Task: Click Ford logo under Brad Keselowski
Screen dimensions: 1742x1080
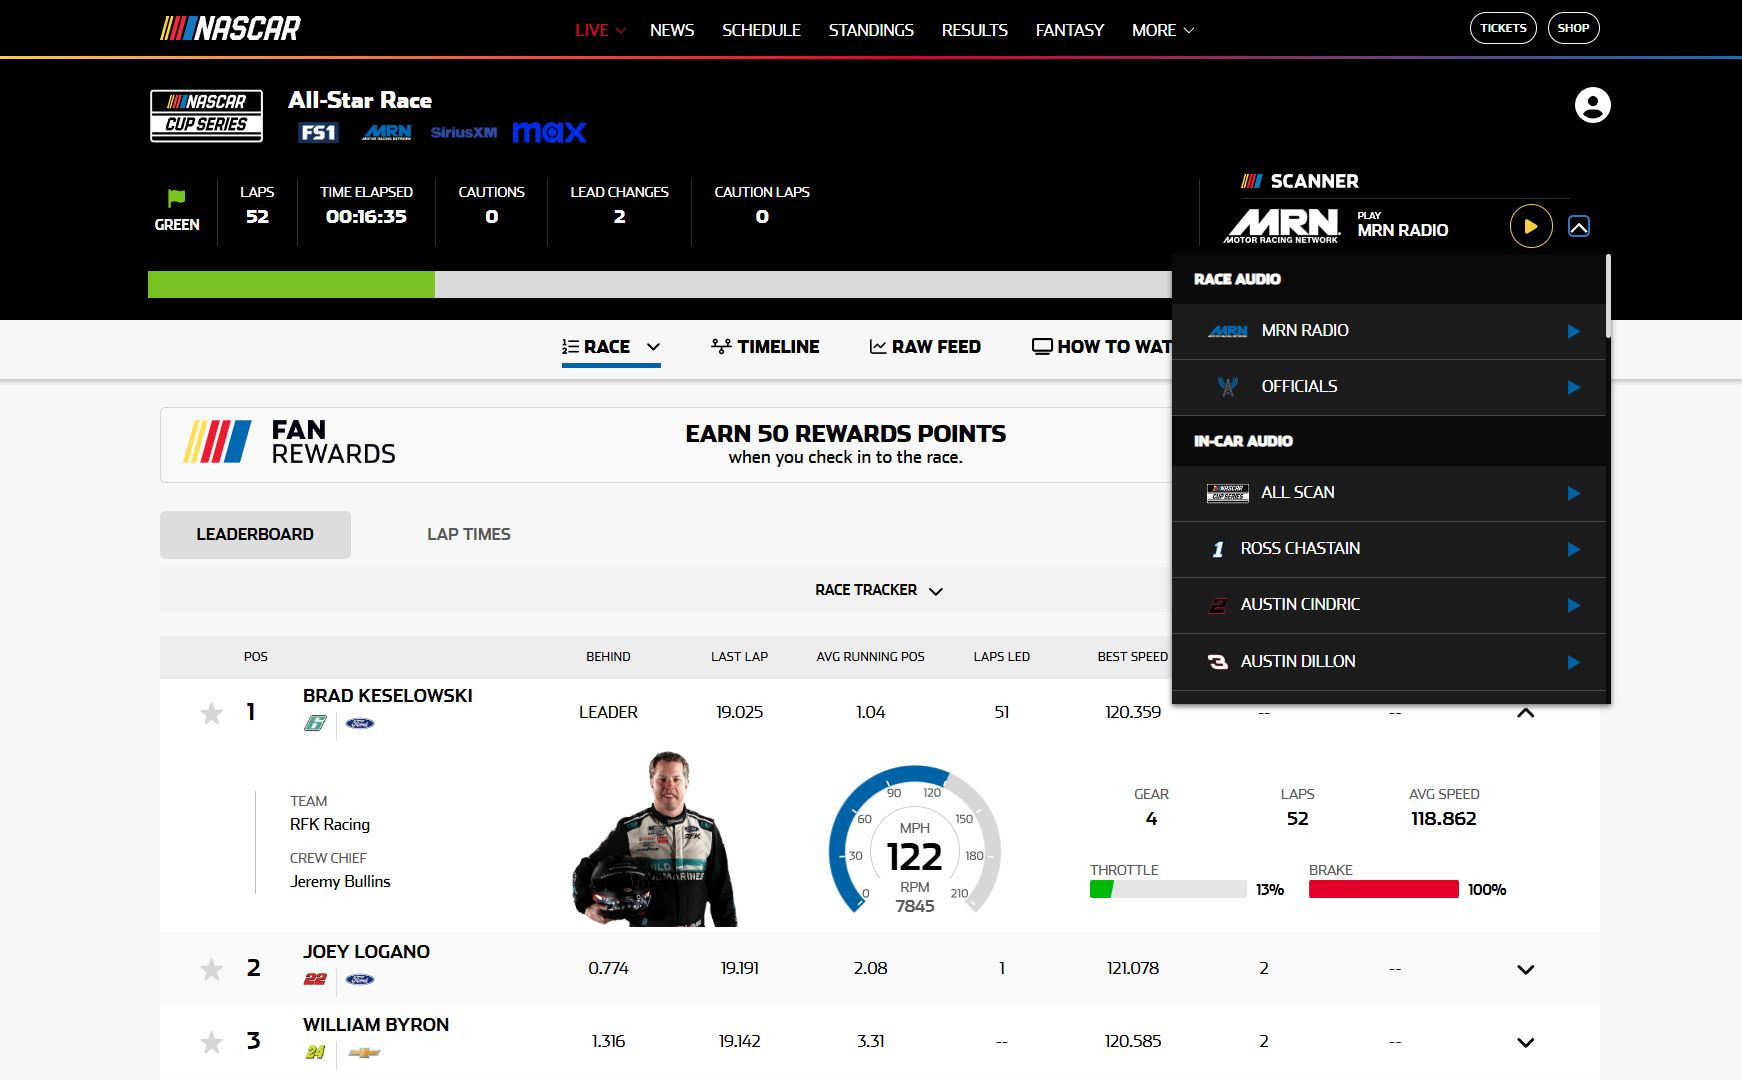Action: pyautogui.click(x=360, y=723)
